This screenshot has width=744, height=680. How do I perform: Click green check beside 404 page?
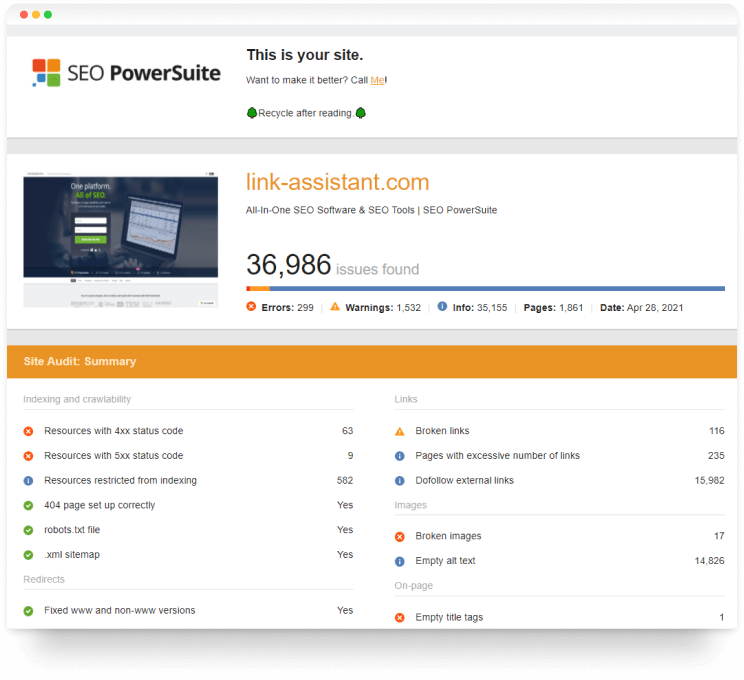tap(28, 505)
